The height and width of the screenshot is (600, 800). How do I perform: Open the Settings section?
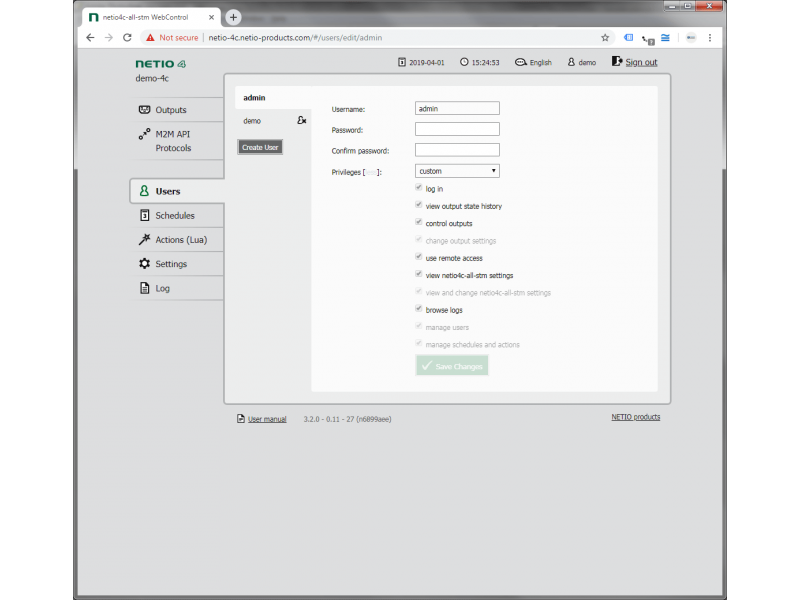coord(177,264)
